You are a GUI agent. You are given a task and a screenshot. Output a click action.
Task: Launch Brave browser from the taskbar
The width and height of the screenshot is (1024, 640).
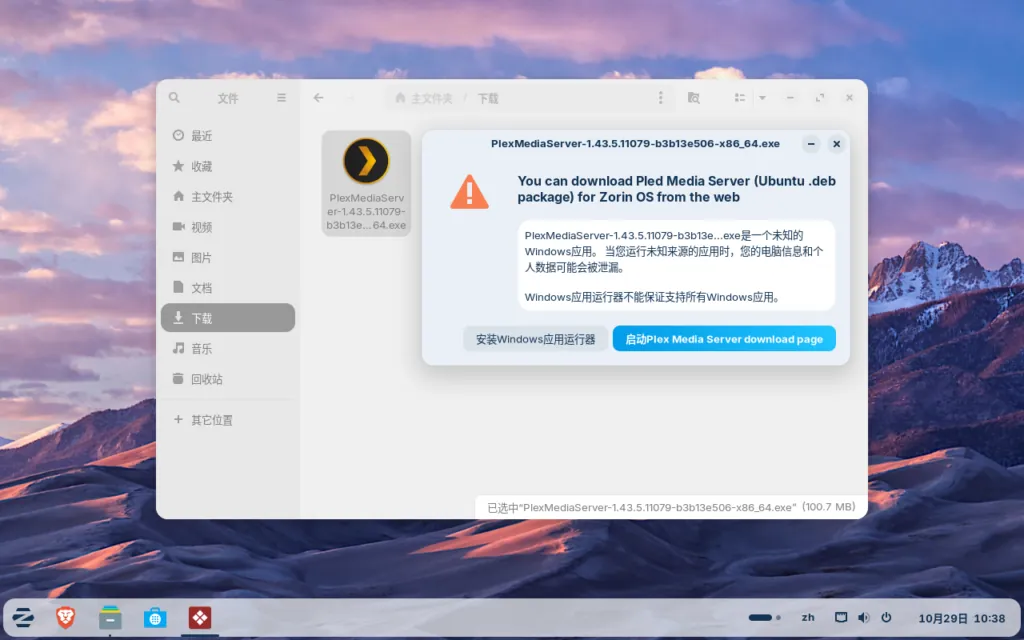[65, 617]
